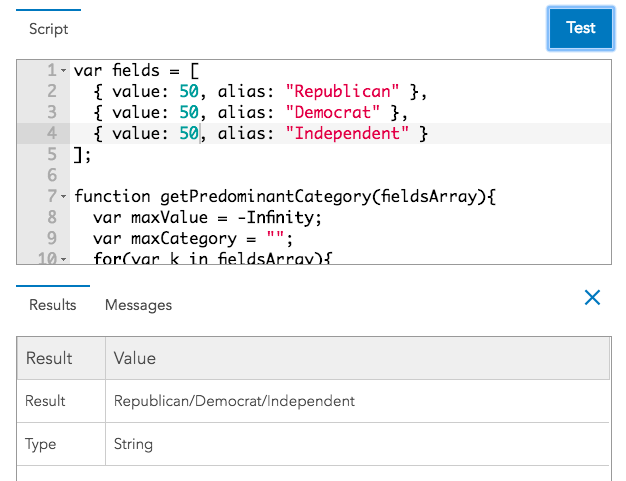Image resolution: width=626 pixels, height=481 pixels.
Task: Close the results panel with the X icon
Action: [592, 297]
